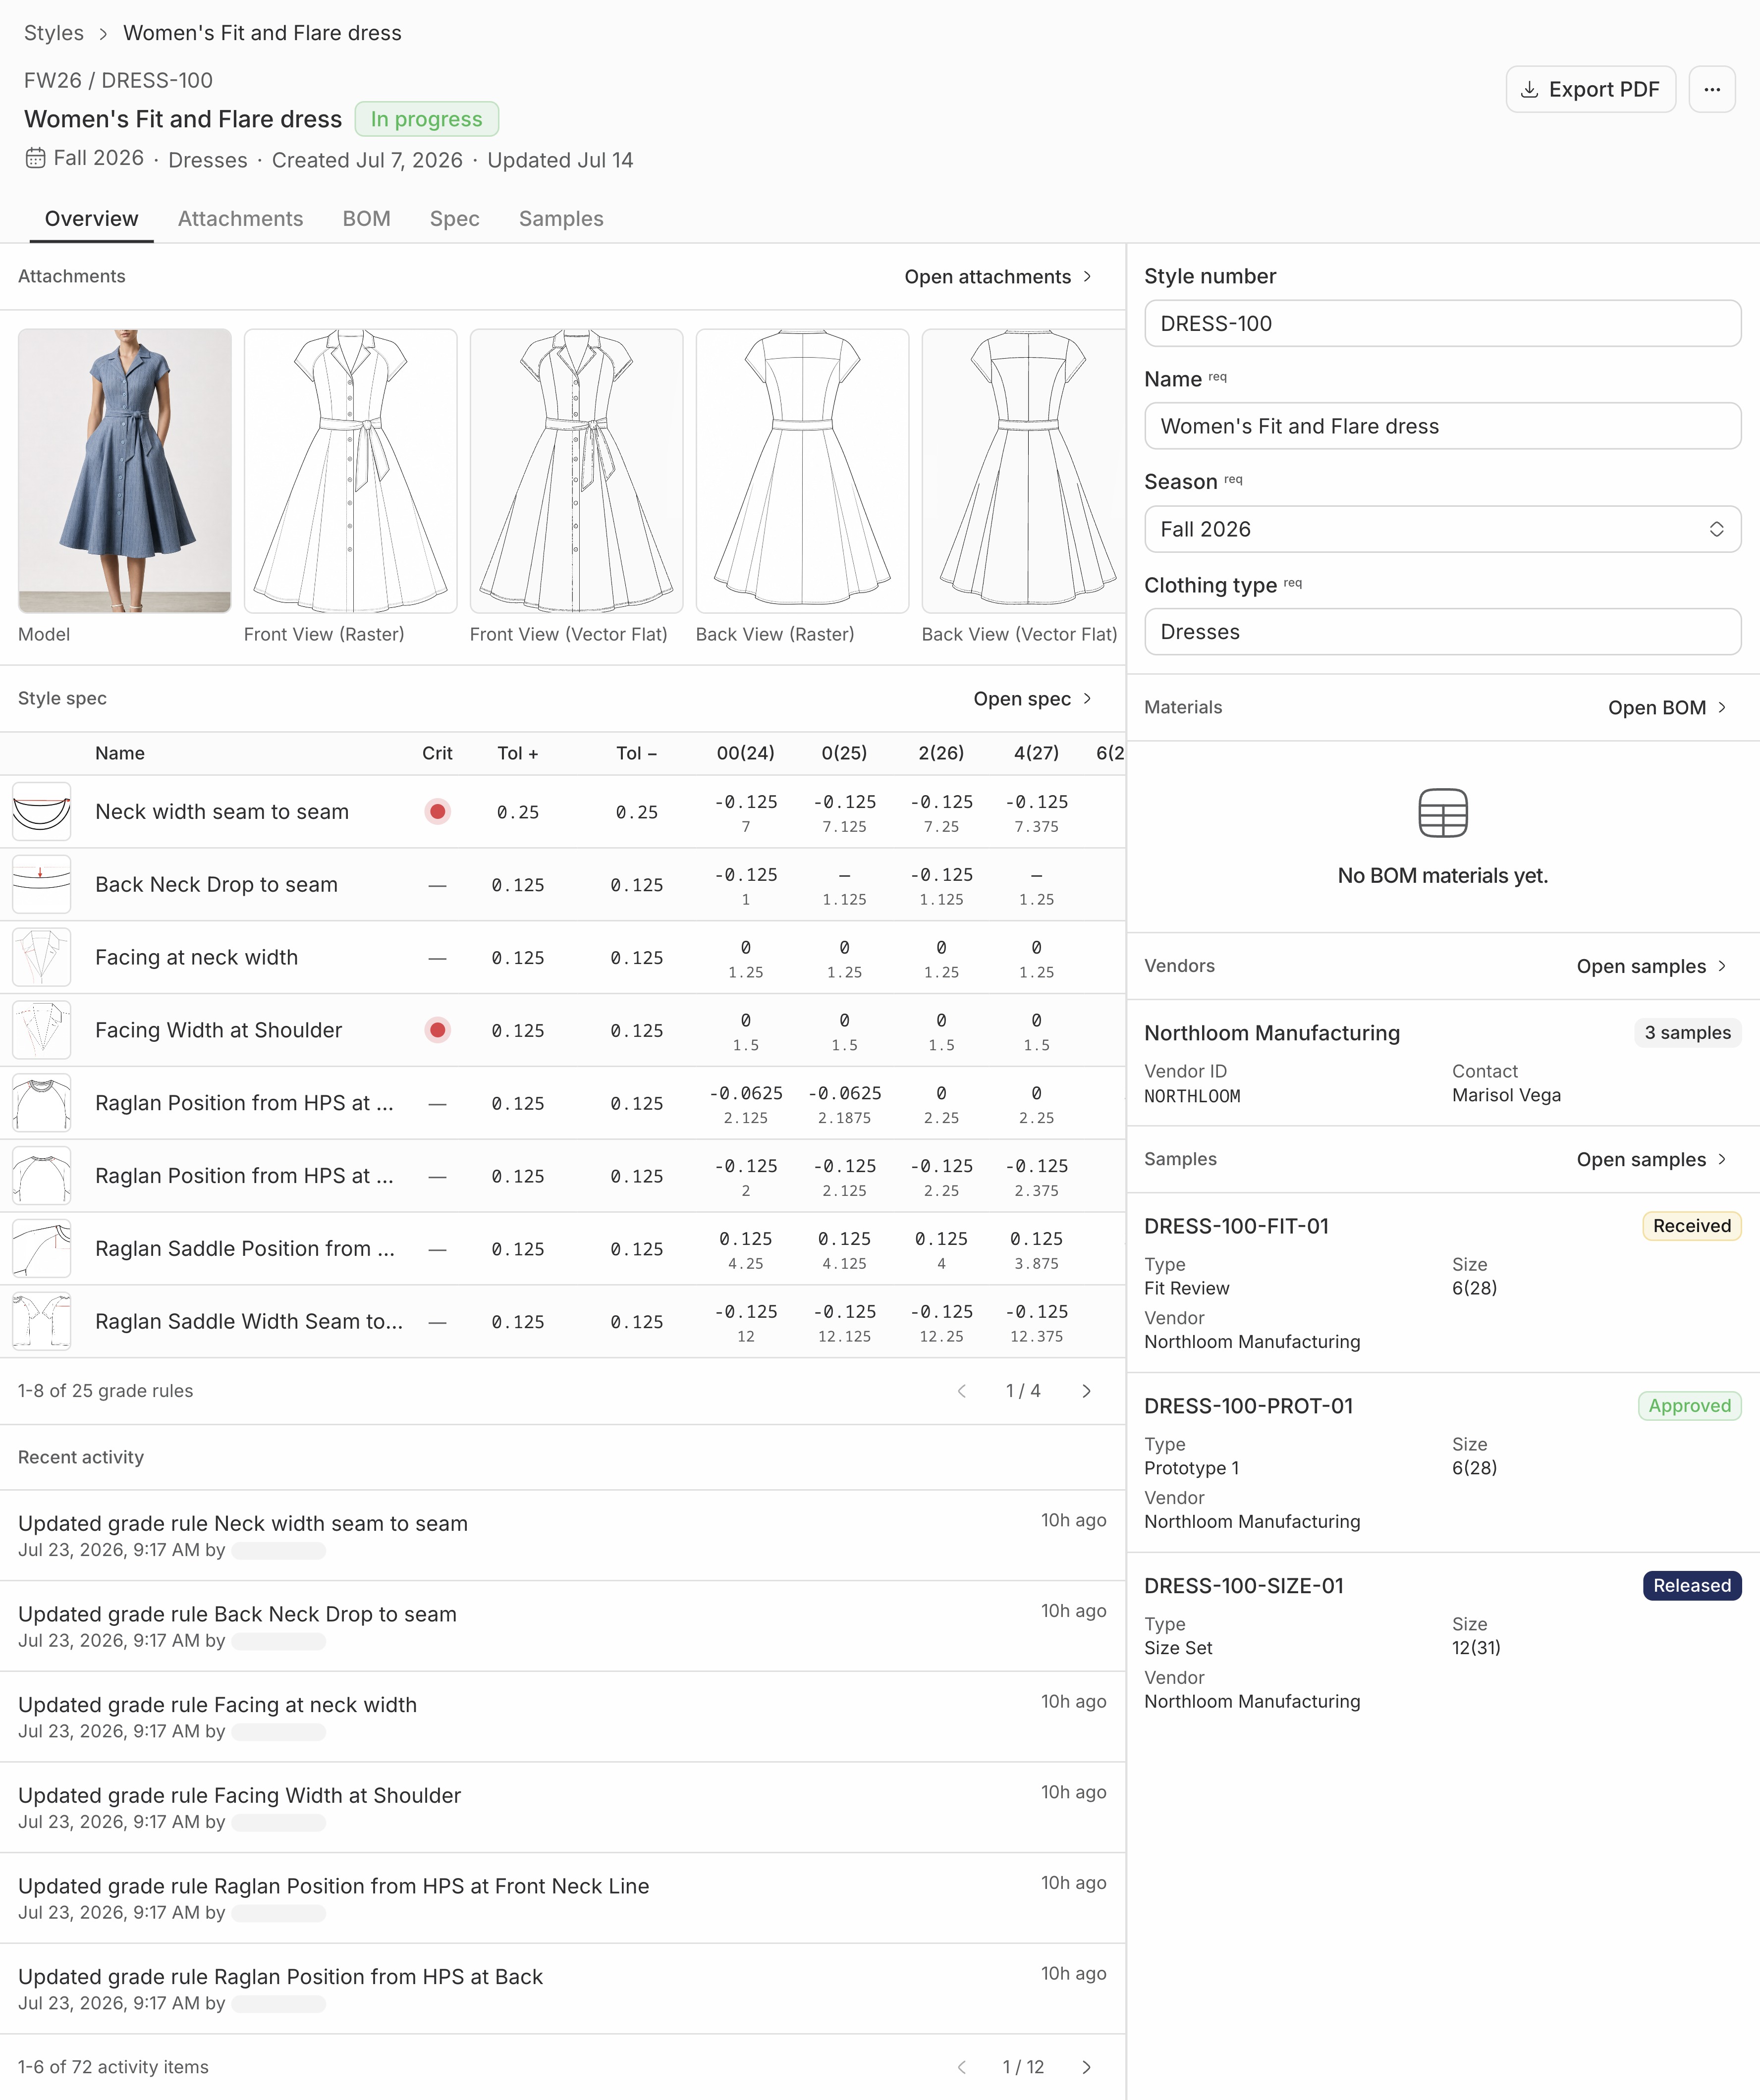Click the Facing Width at Shoulder sketch icon
This screenshot has width=1760, height=2100.
coord(42,1030)
